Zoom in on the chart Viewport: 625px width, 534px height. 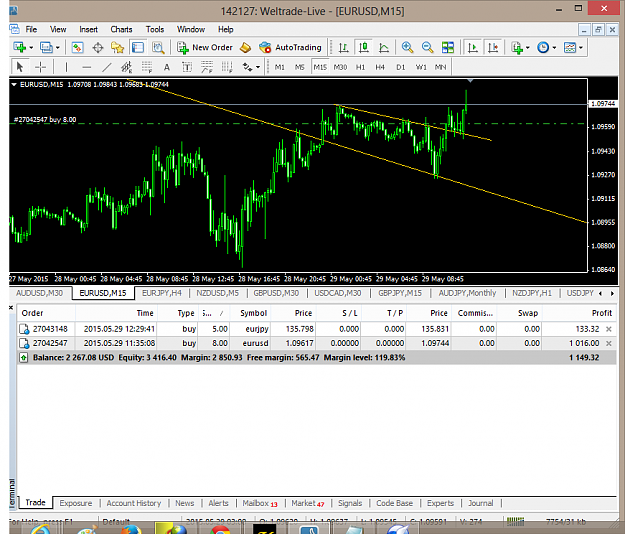tap(407, 47)
